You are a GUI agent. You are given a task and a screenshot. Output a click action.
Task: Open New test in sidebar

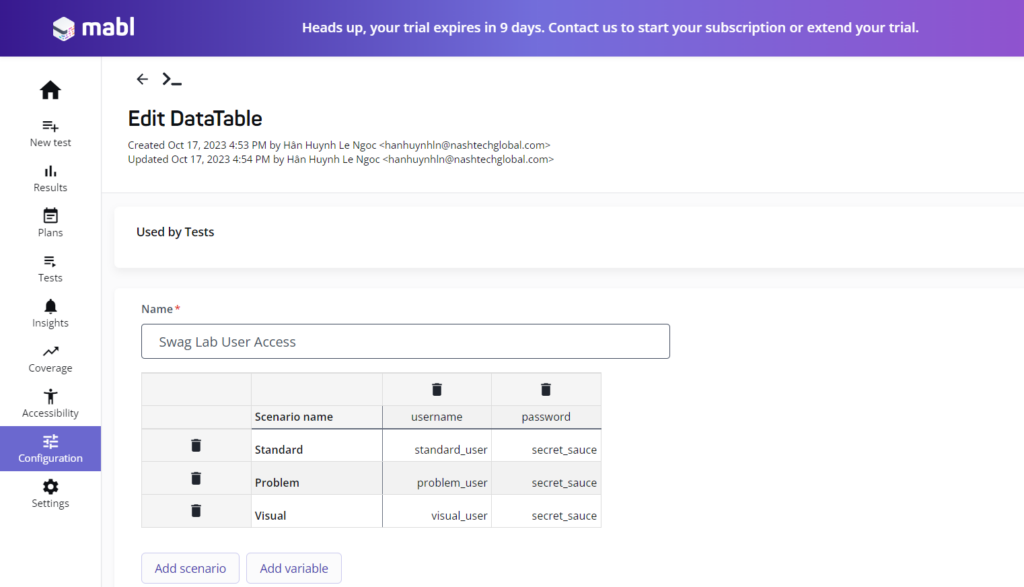pyautogui.click(x=50, y=133)
